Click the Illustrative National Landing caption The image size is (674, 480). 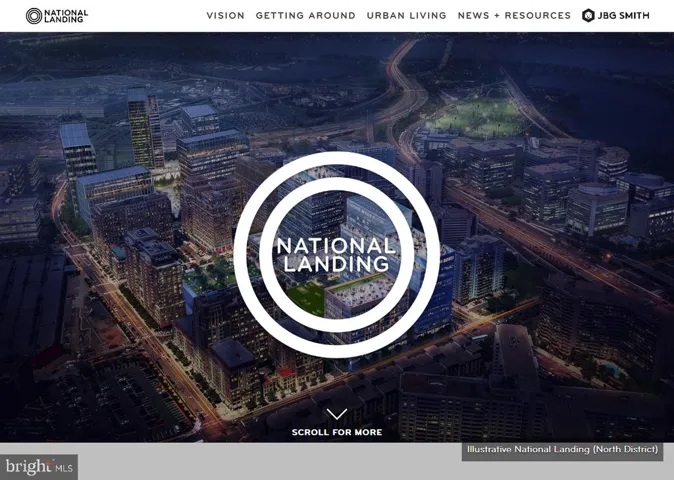tap(562, 449)
